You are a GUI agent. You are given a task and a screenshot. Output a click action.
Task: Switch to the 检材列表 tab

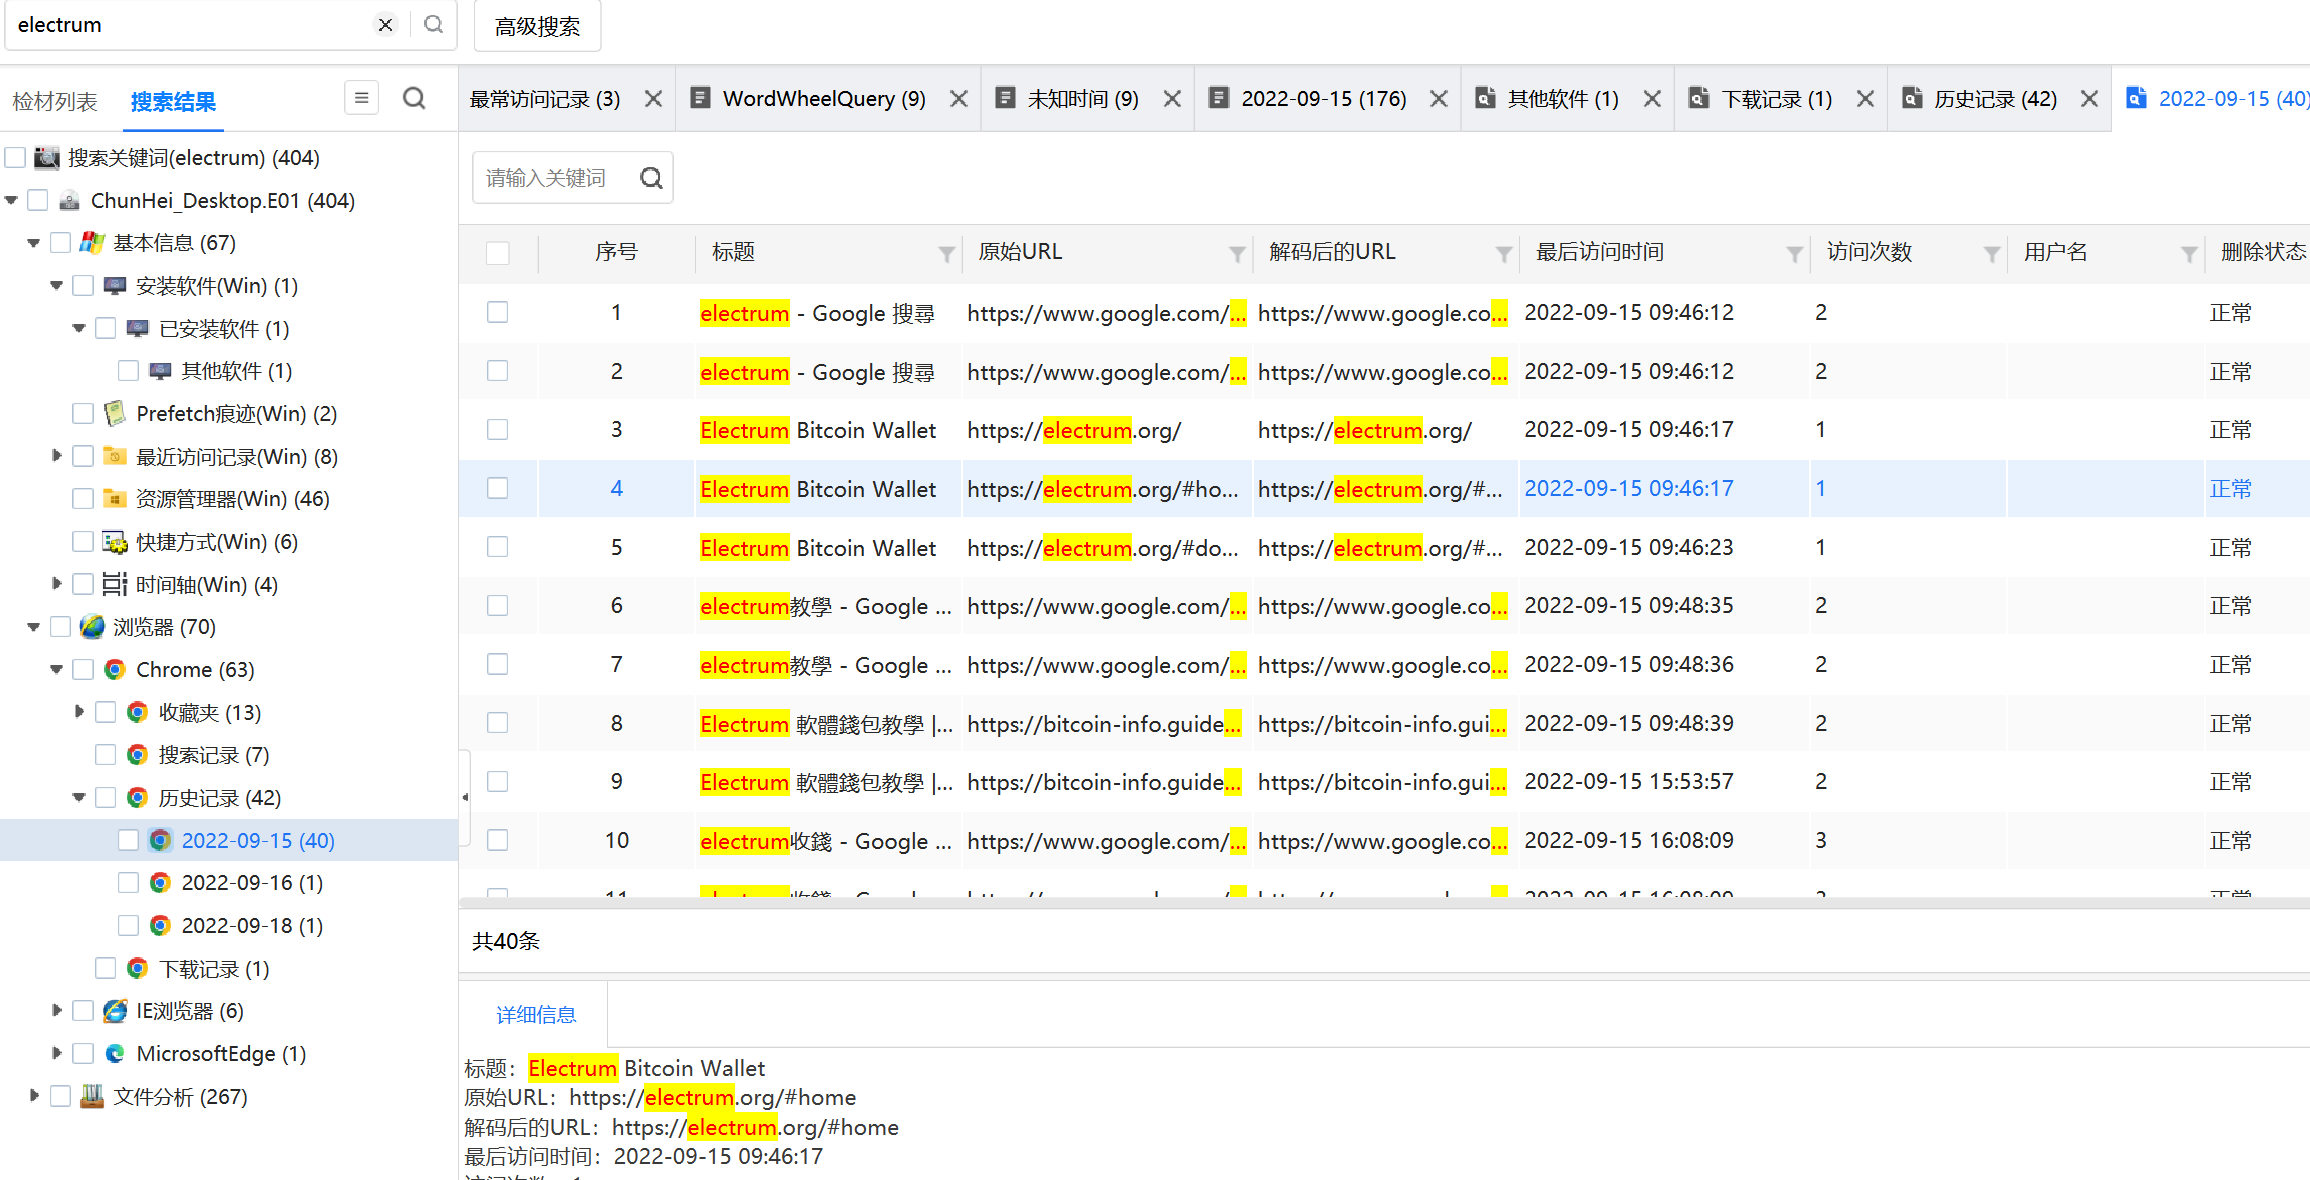click(55, 101)
